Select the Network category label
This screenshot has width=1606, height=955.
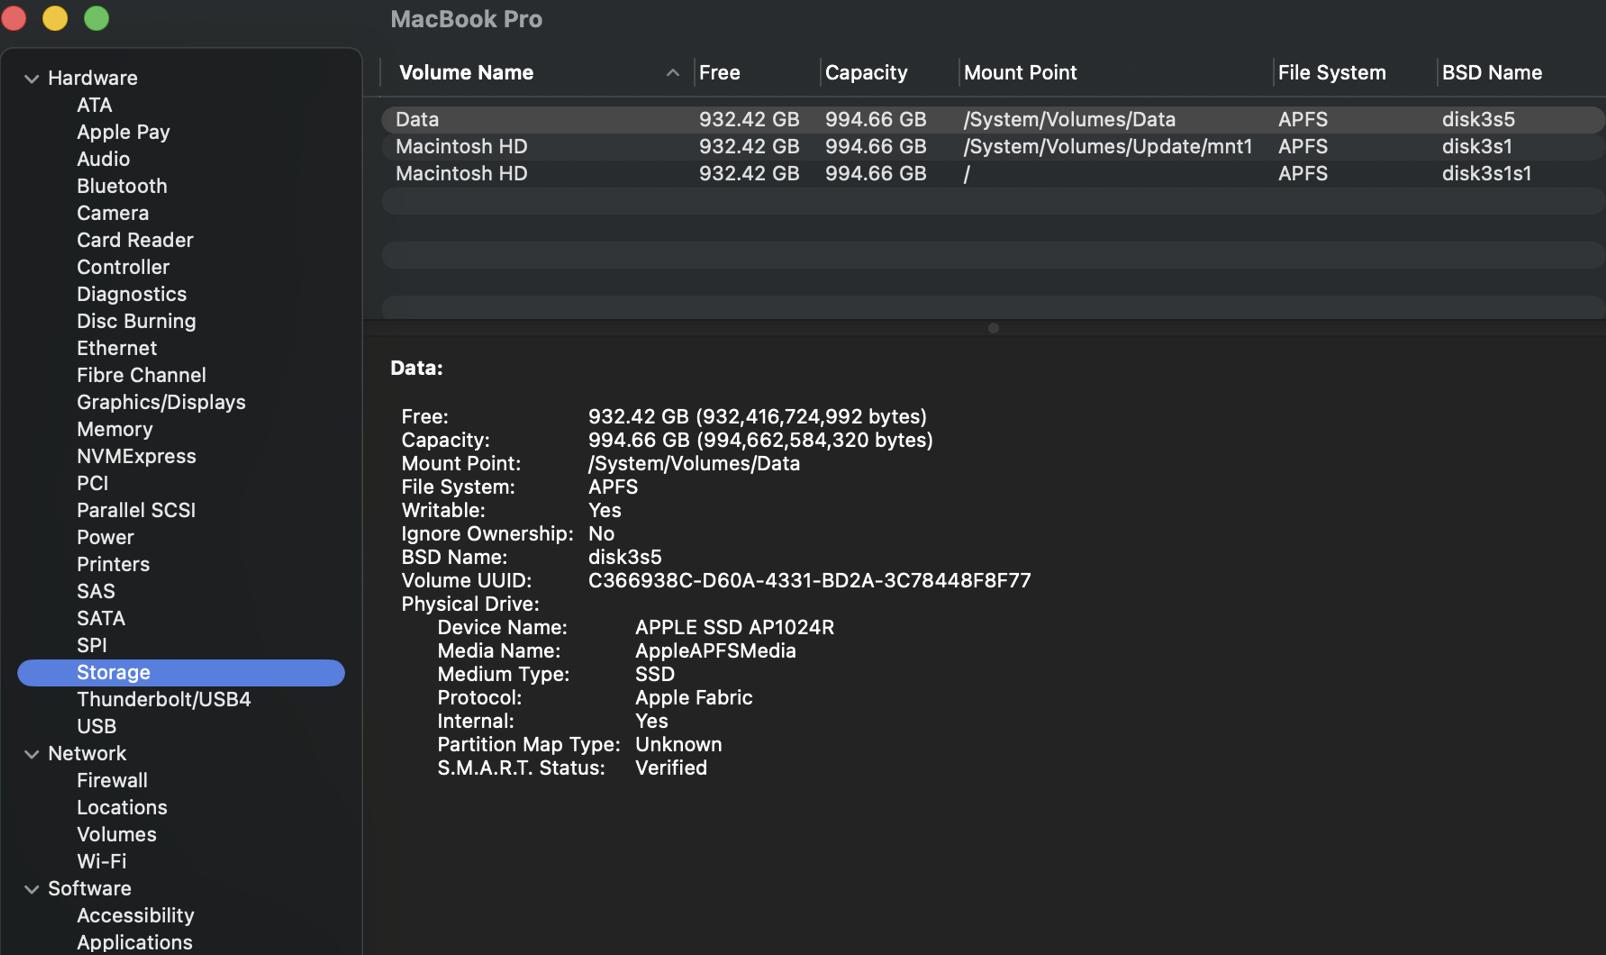87,753
